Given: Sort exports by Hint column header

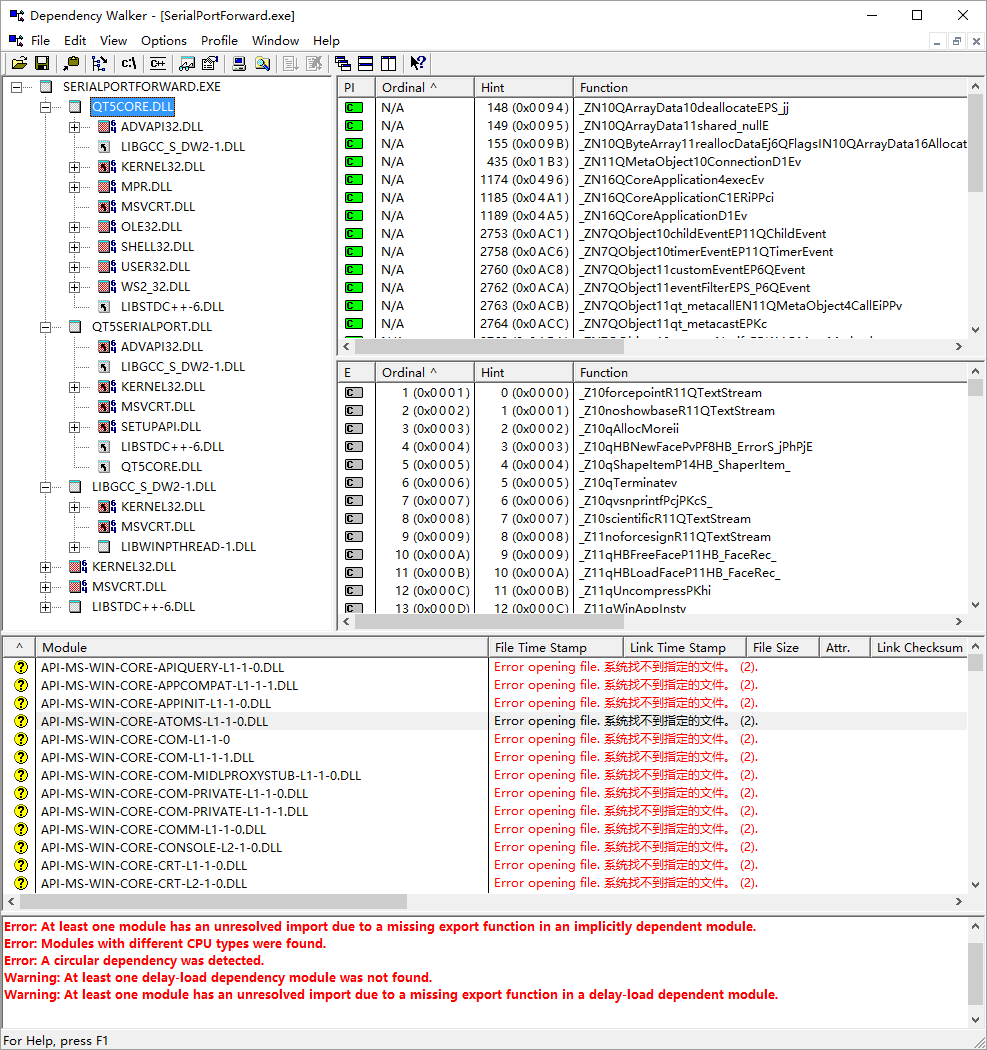Looking at the screenshot, I should (524, 373).
